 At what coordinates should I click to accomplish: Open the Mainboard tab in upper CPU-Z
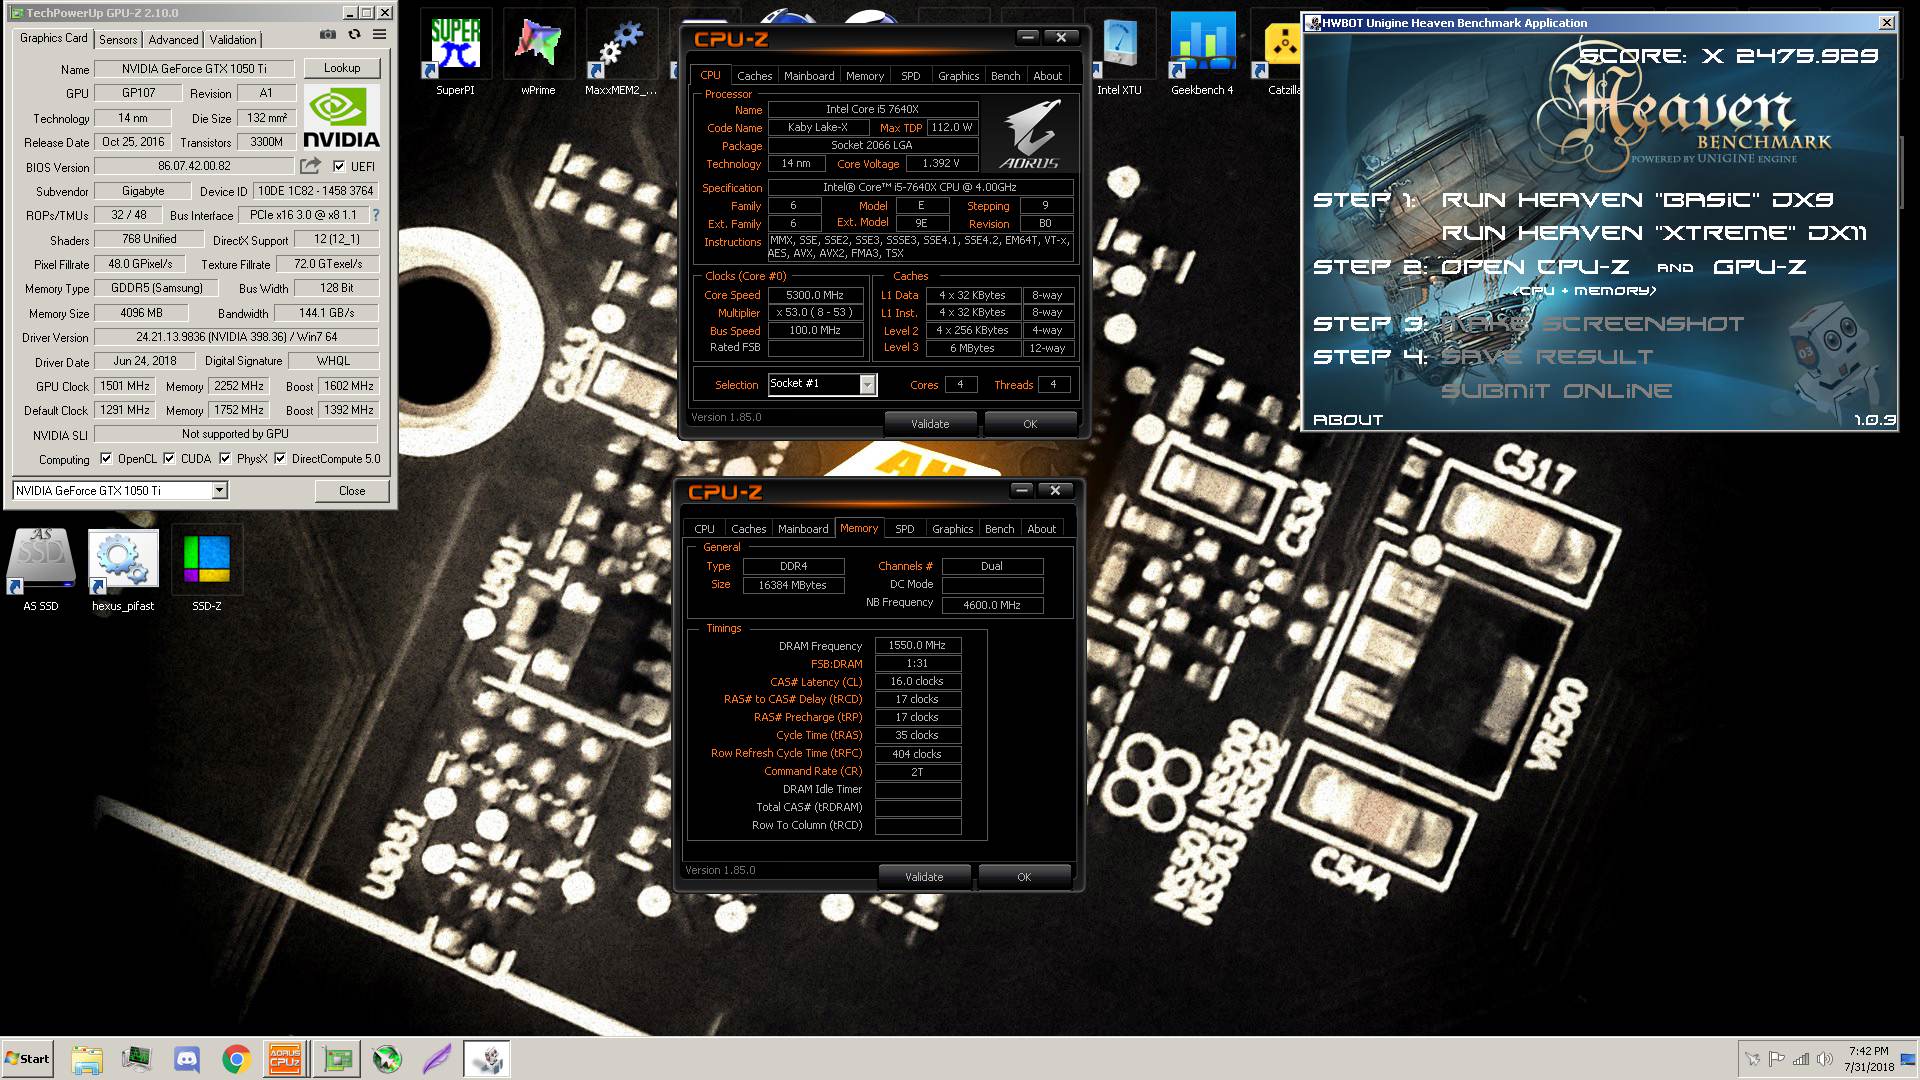[x=809, y=76]
